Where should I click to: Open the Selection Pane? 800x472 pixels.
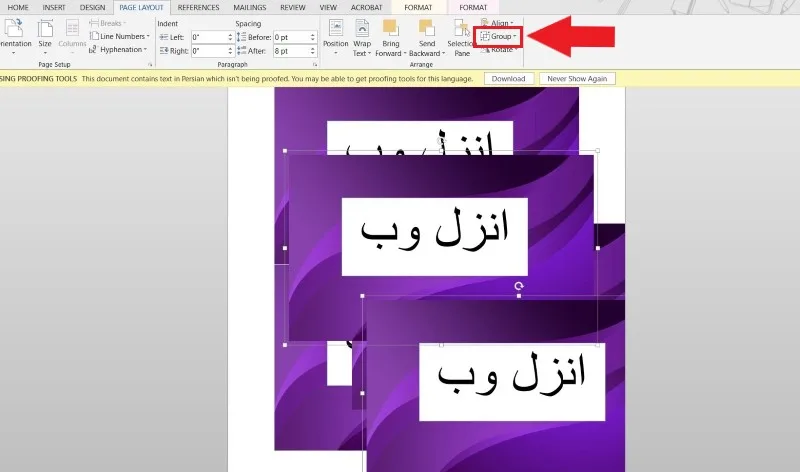click(x=462, y=37)
